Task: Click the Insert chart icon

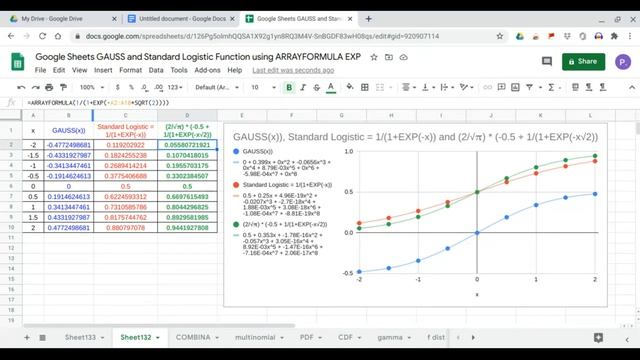Action: [516, 87]
